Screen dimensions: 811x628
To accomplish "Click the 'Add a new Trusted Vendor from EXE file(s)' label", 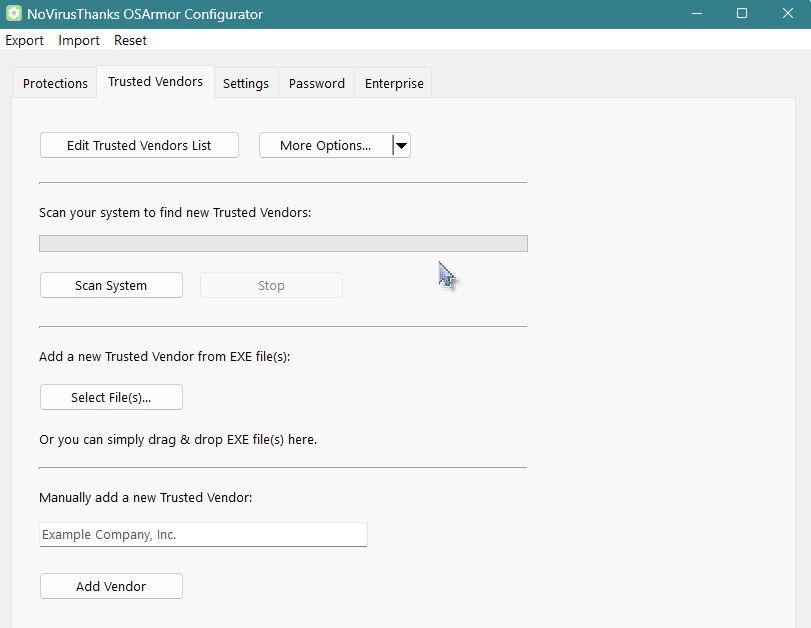I will click(x=164, y=356).
